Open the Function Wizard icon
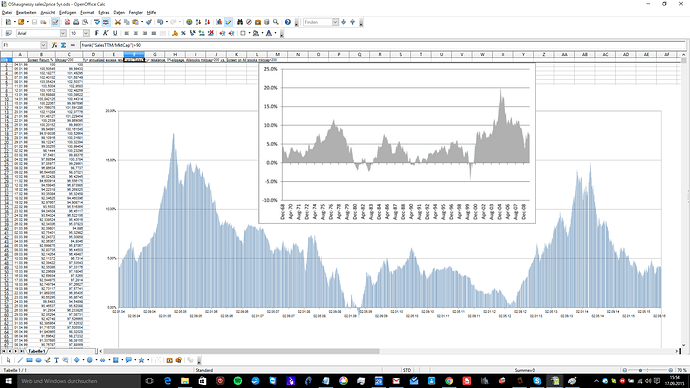Image resolution: width=690 pixels, height=388 pixels. pyautogui.click(x=55, y=45)
